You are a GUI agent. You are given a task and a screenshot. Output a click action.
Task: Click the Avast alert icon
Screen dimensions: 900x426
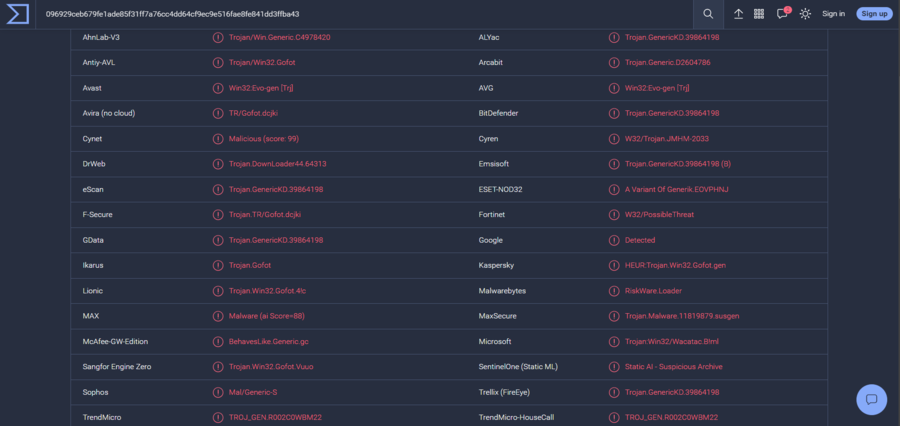coord(218,88)
